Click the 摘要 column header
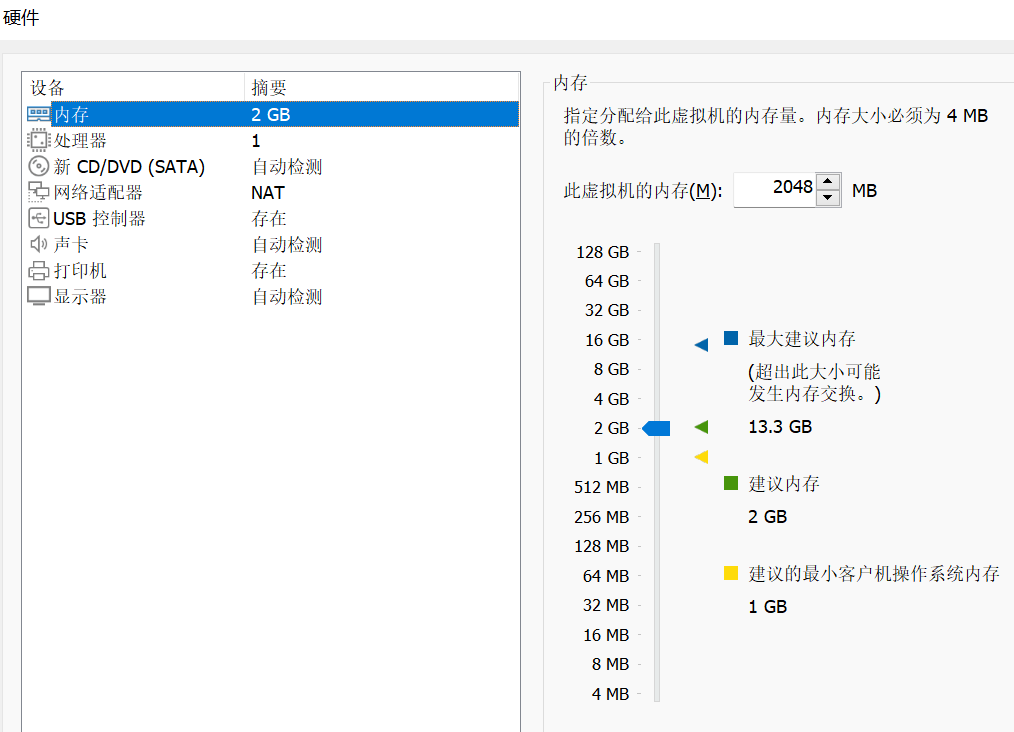1014x732 pixels. (x=382, y=87)
